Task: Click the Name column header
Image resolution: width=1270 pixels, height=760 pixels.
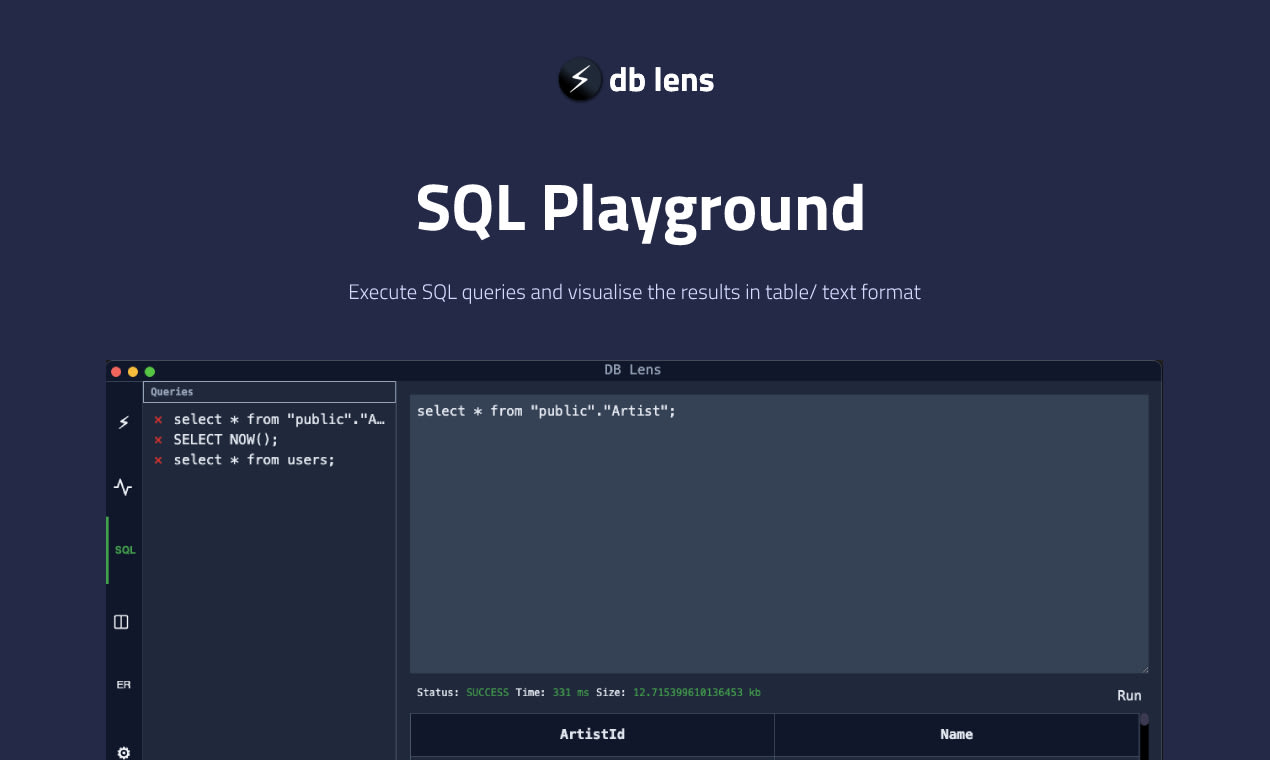Action: pyautogui.click(x=956, y=734)
